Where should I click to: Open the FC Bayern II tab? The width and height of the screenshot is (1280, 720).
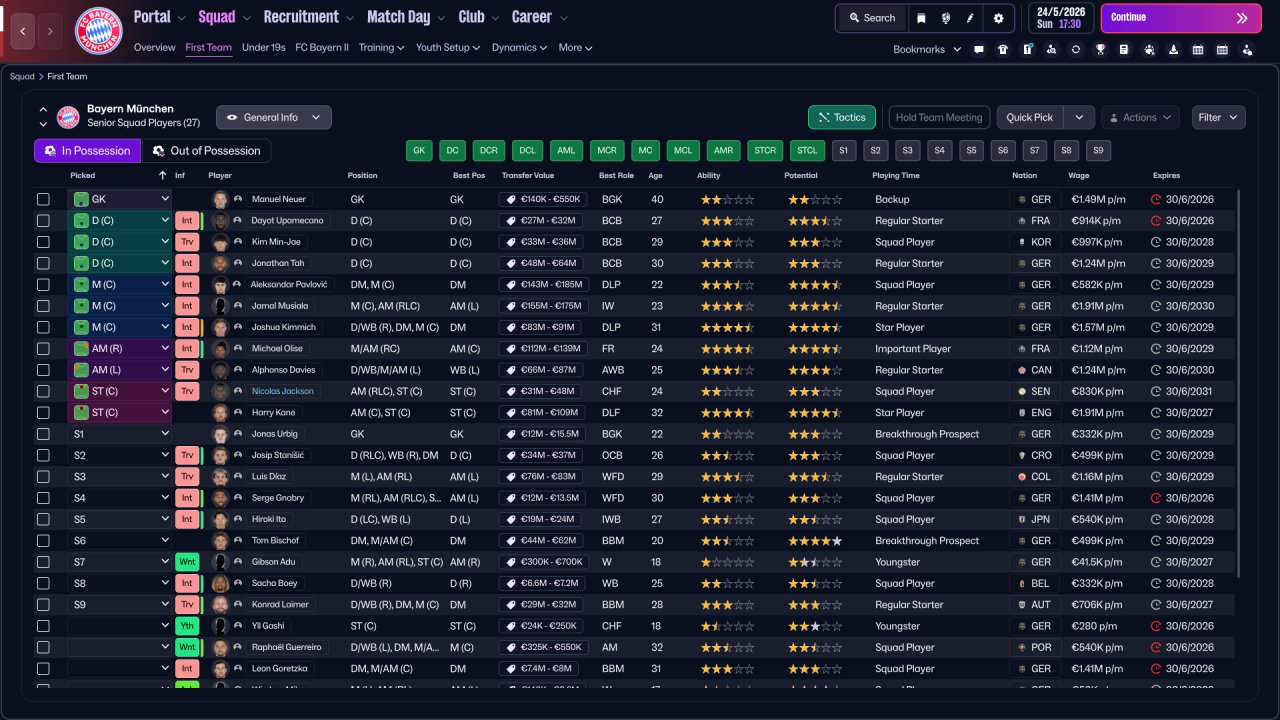click(322, 48)
